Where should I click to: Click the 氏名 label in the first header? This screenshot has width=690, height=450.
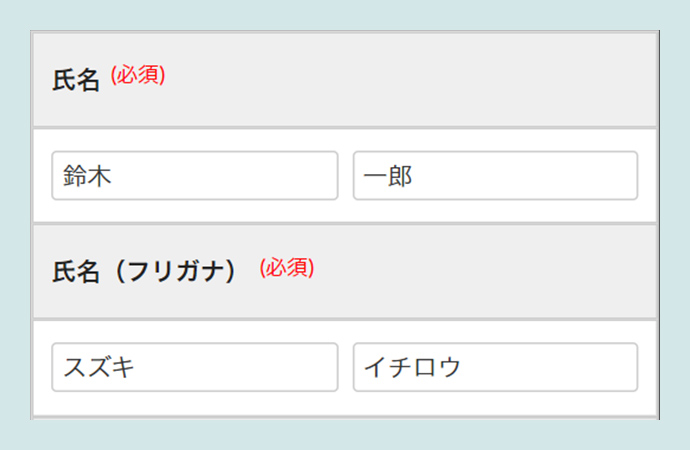pyautogui.click(x=77, y=80)
